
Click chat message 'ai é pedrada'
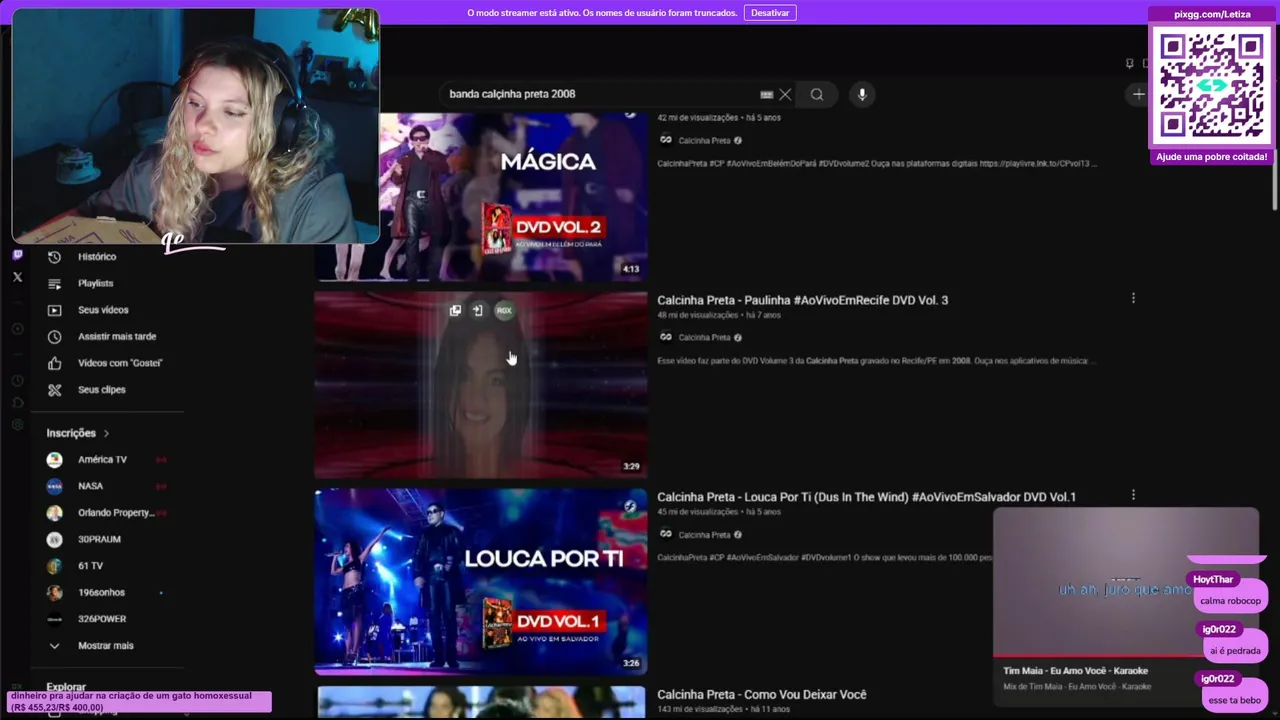coord(1235,651)
